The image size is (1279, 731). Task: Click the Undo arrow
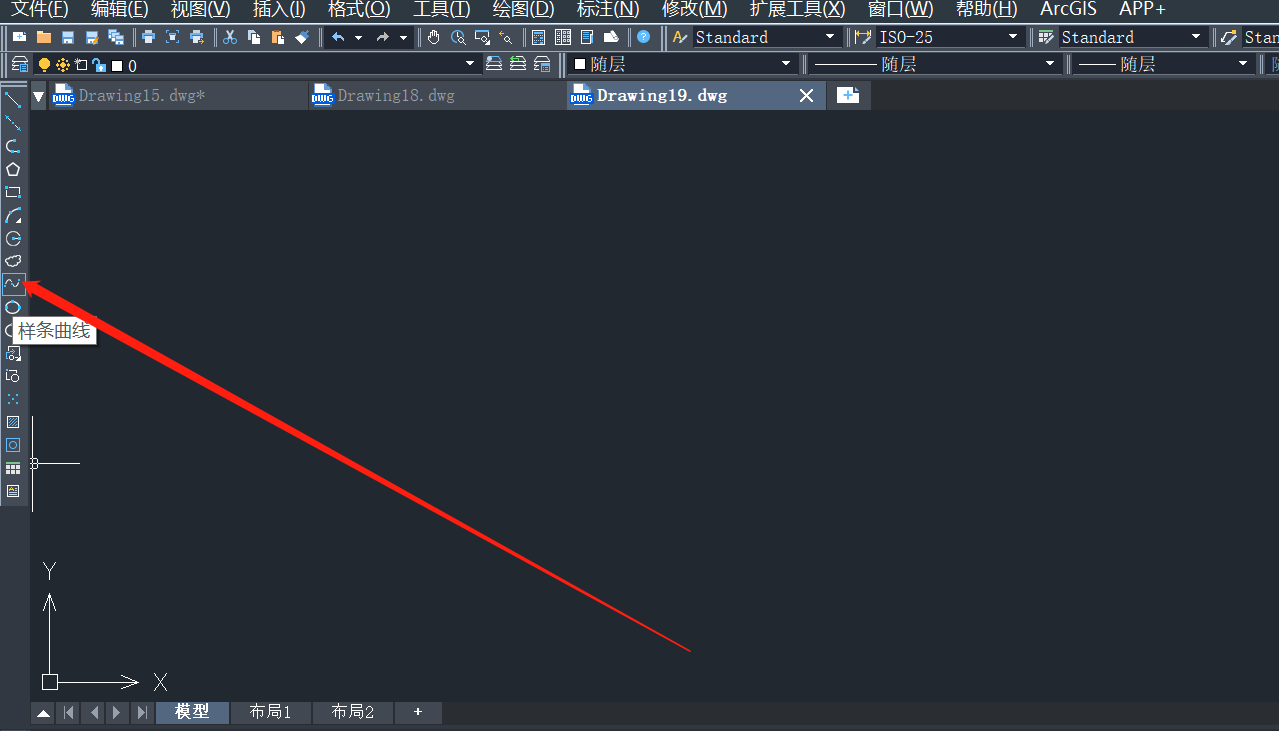coord(338,37)
